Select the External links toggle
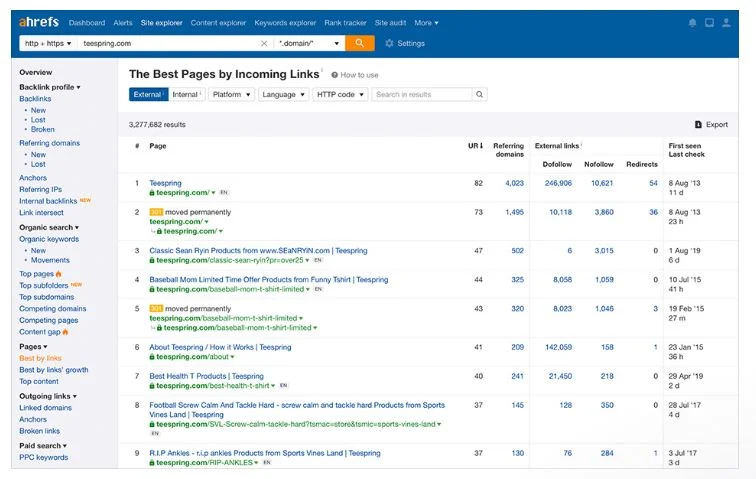756x479 pixels. coord(148,95)
